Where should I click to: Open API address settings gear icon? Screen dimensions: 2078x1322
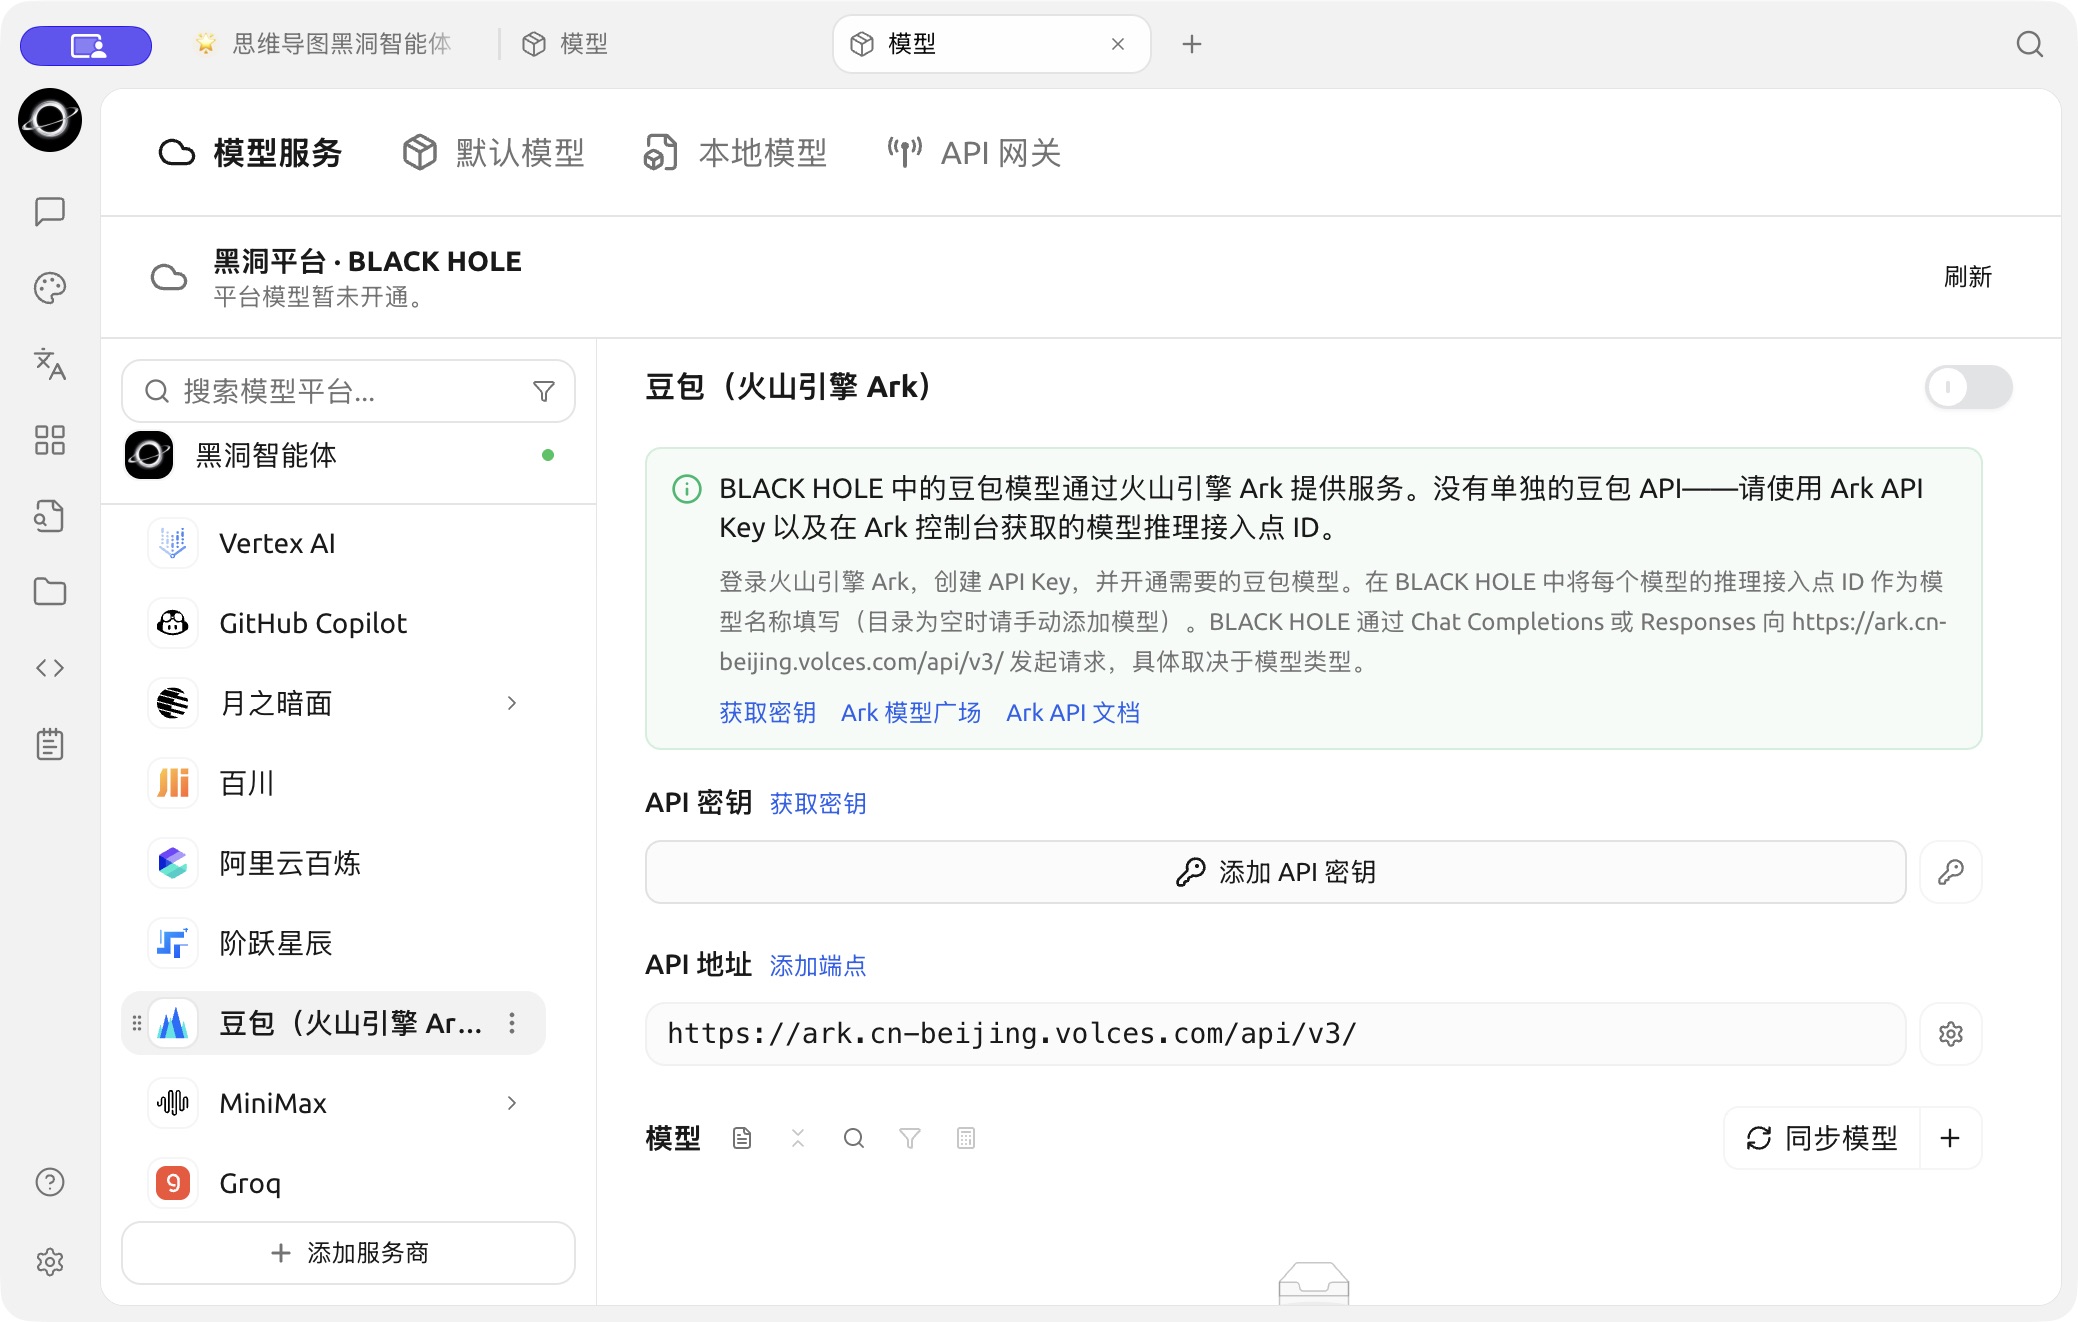click(x=1951, y=1034)
